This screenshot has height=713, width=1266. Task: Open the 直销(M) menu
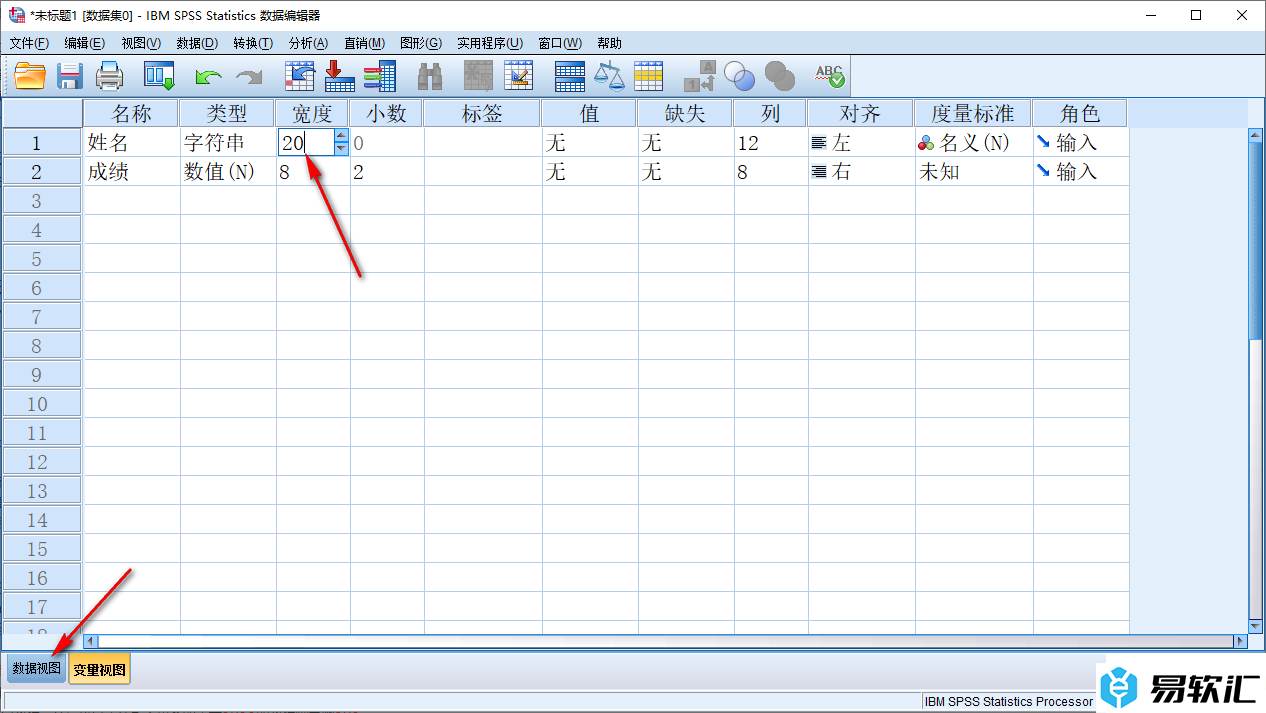[x=365, y=43]
